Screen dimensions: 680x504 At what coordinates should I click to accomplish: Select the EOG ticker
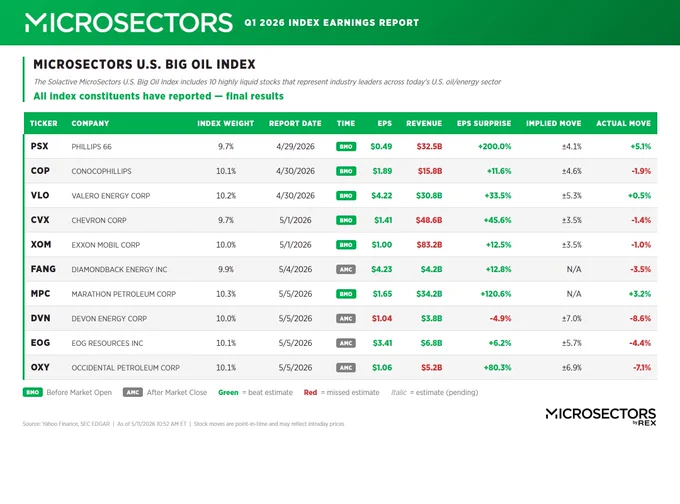pos(40,343)
